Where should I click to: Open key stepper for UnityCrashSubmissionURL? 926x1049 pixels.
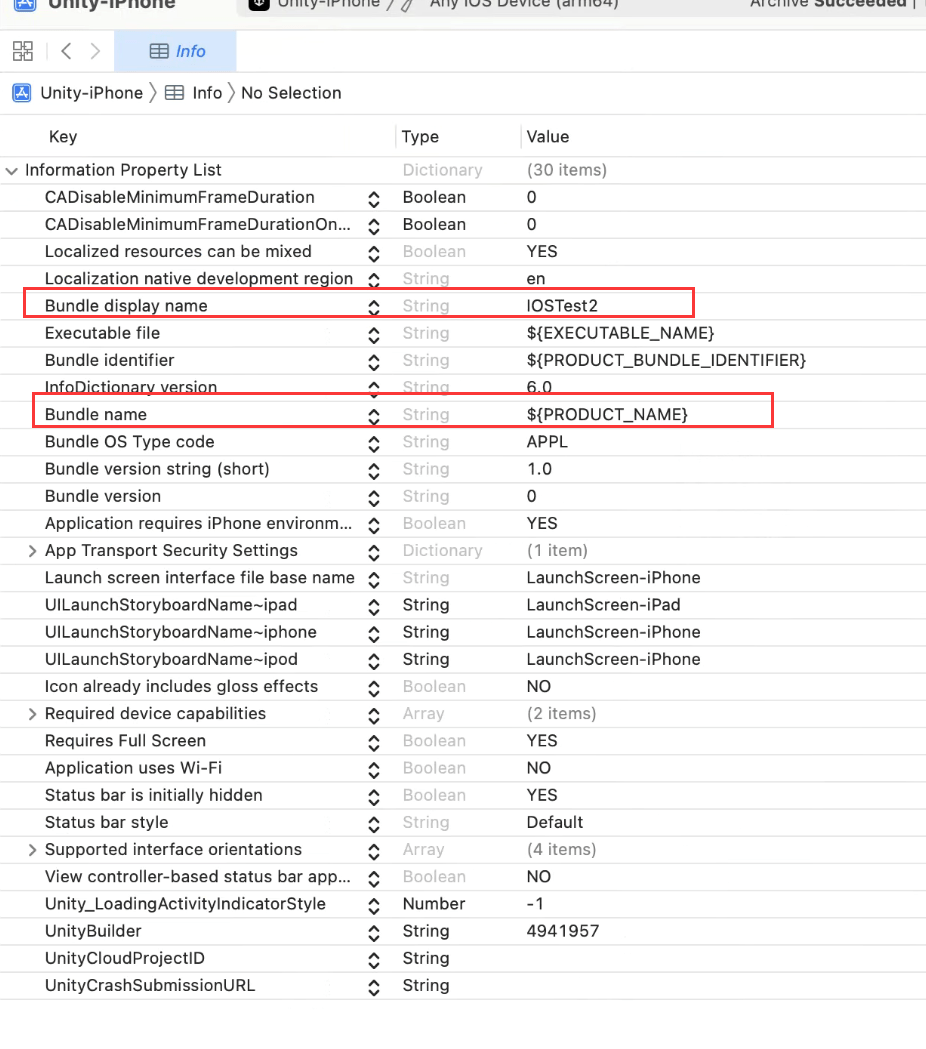coord(374,987)
